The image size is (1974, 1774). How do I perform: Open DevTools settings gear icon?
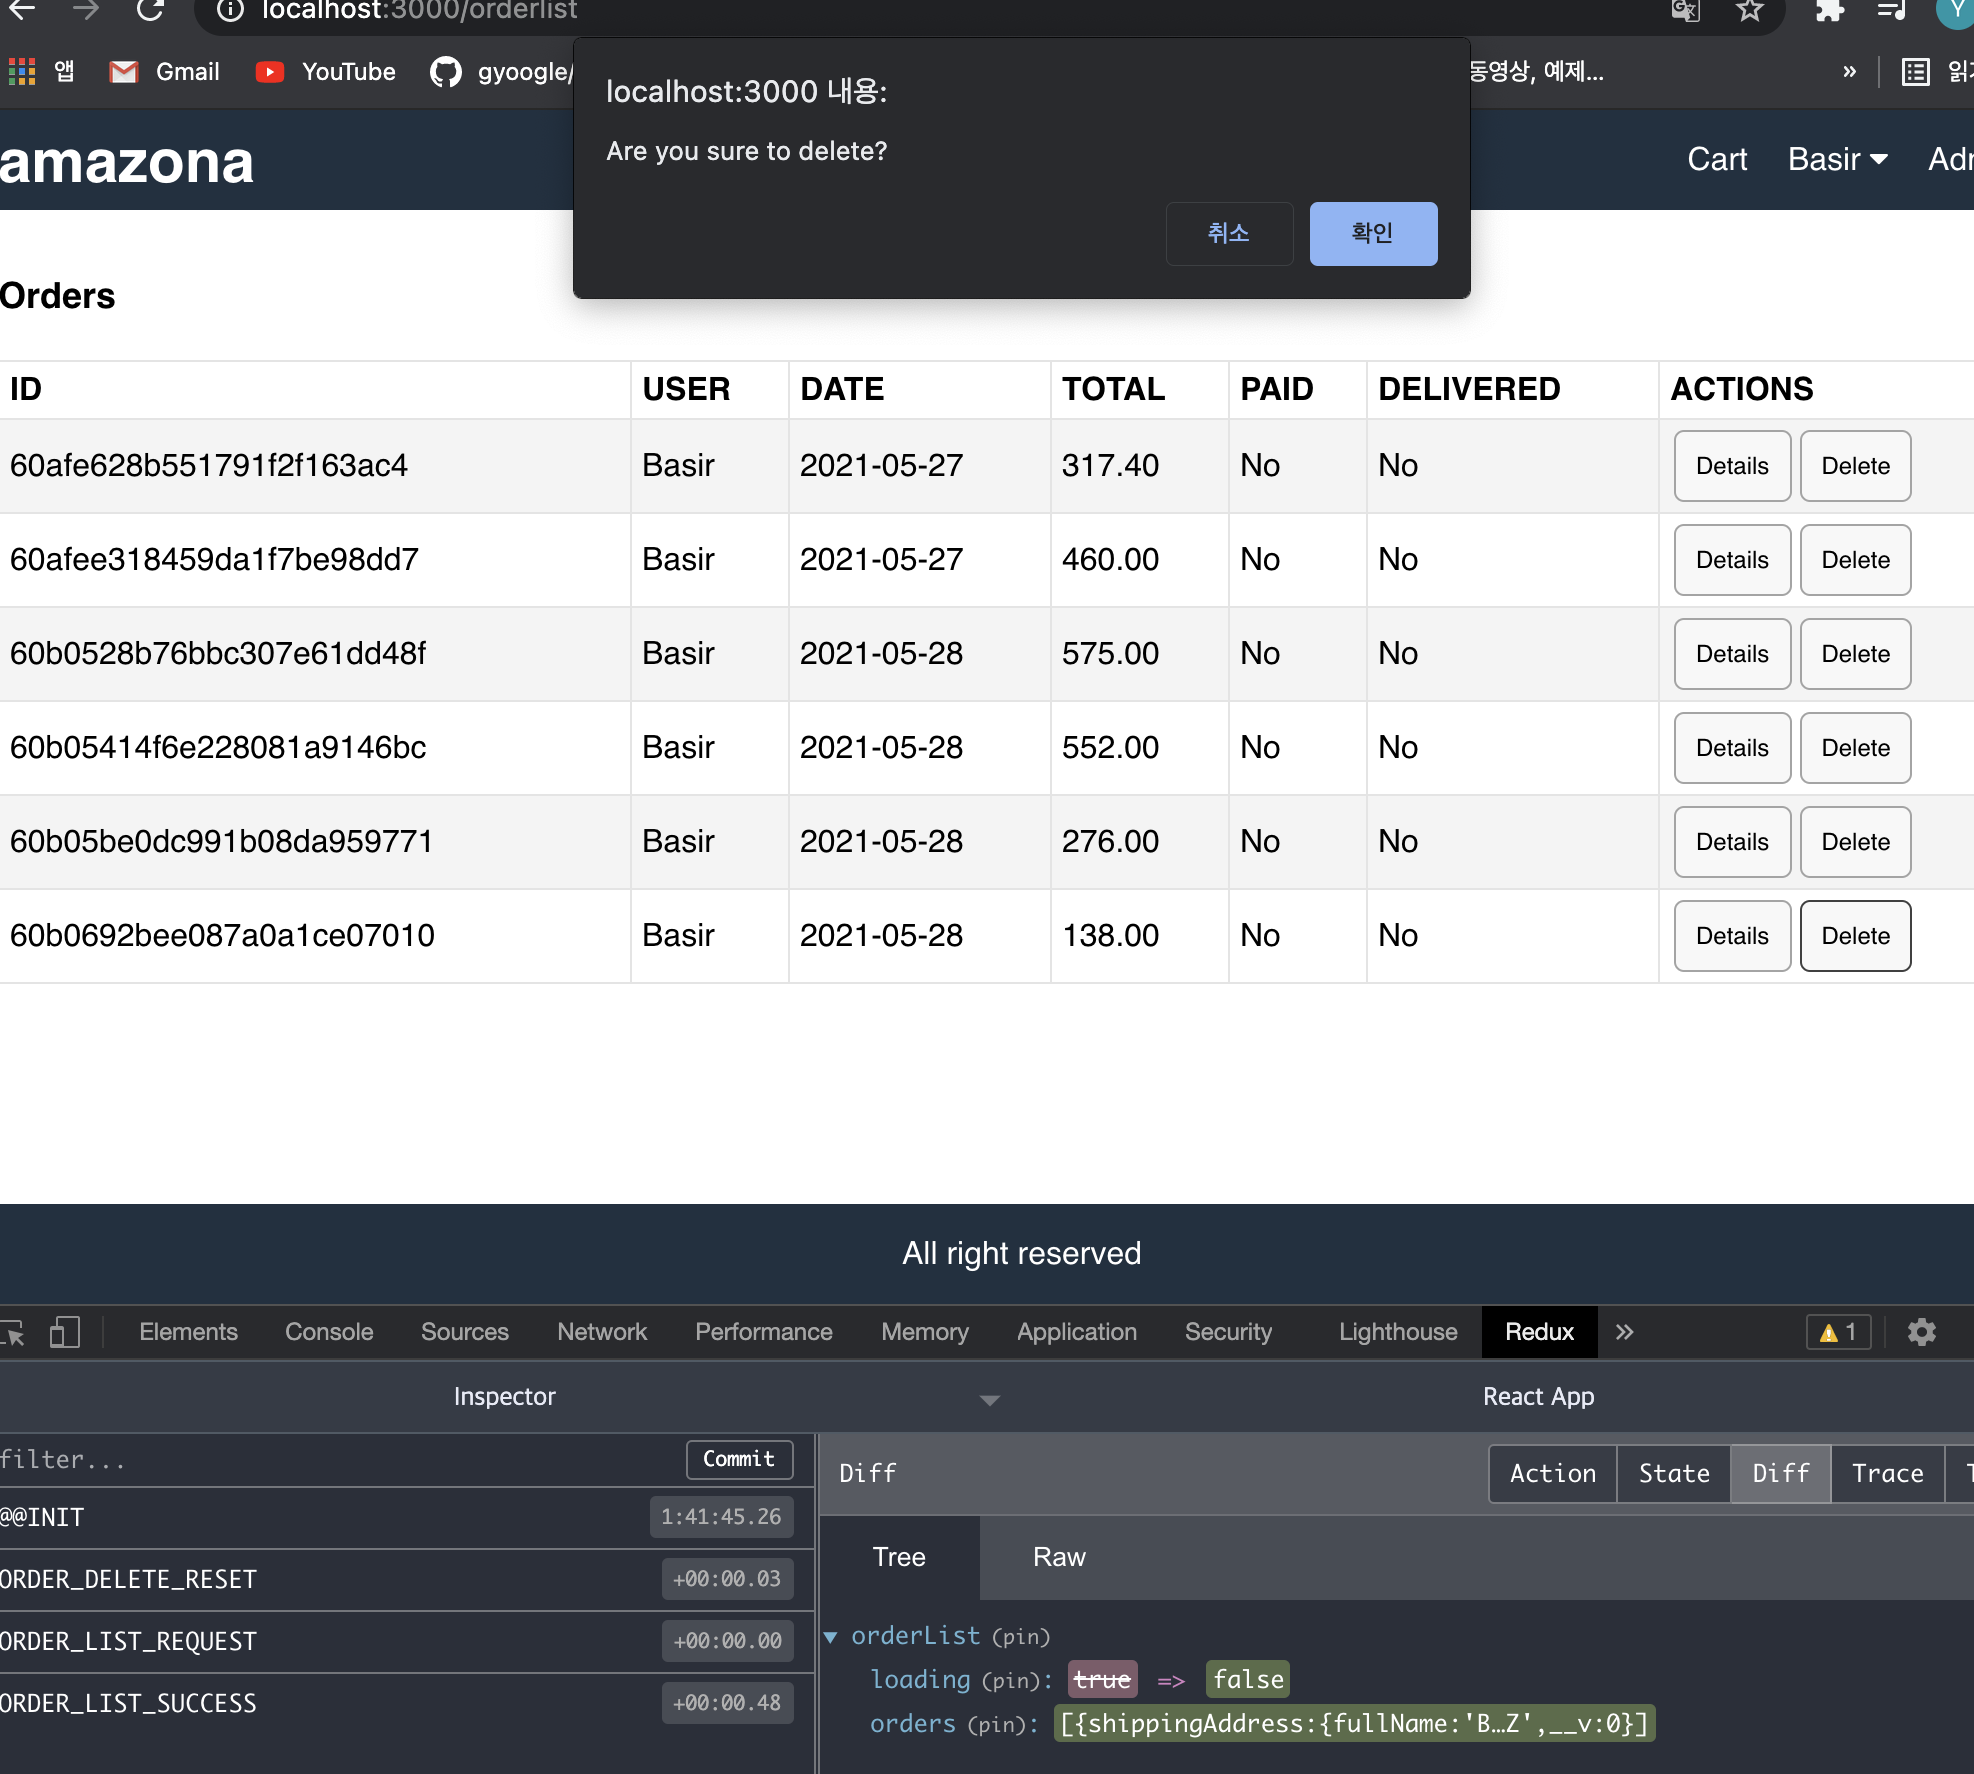click(1921, 1332)
